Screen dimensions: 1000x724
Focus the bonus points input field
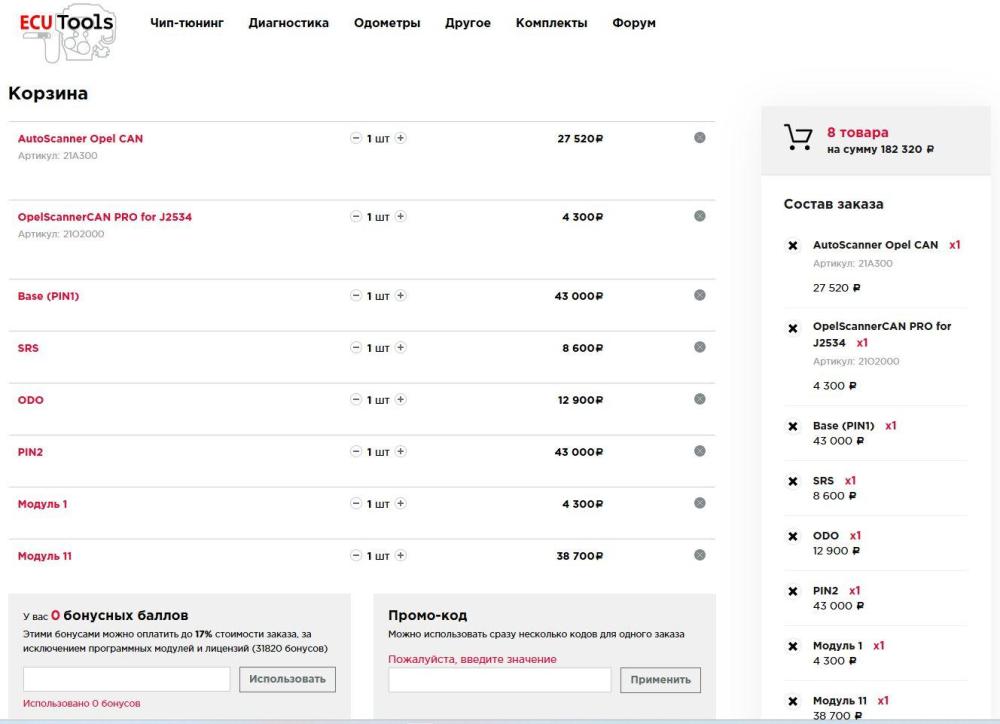coord(126,679)
